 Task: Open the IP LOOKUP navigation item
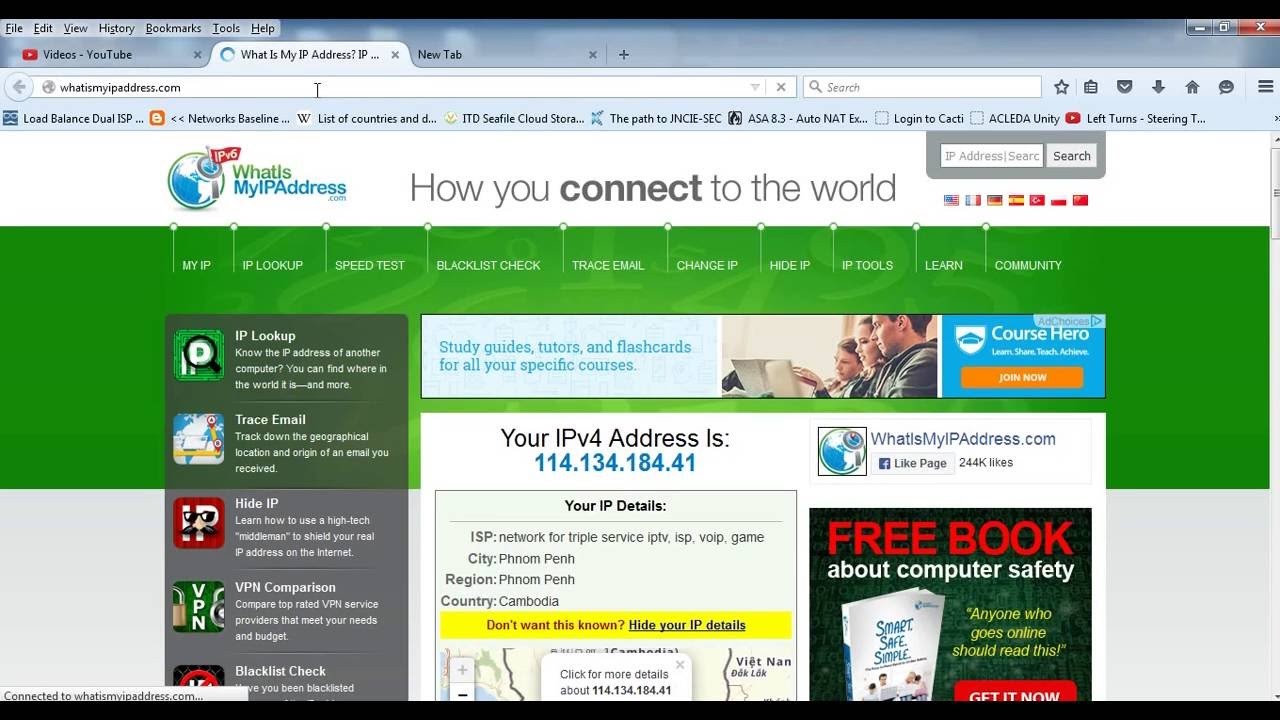[272, 265]
